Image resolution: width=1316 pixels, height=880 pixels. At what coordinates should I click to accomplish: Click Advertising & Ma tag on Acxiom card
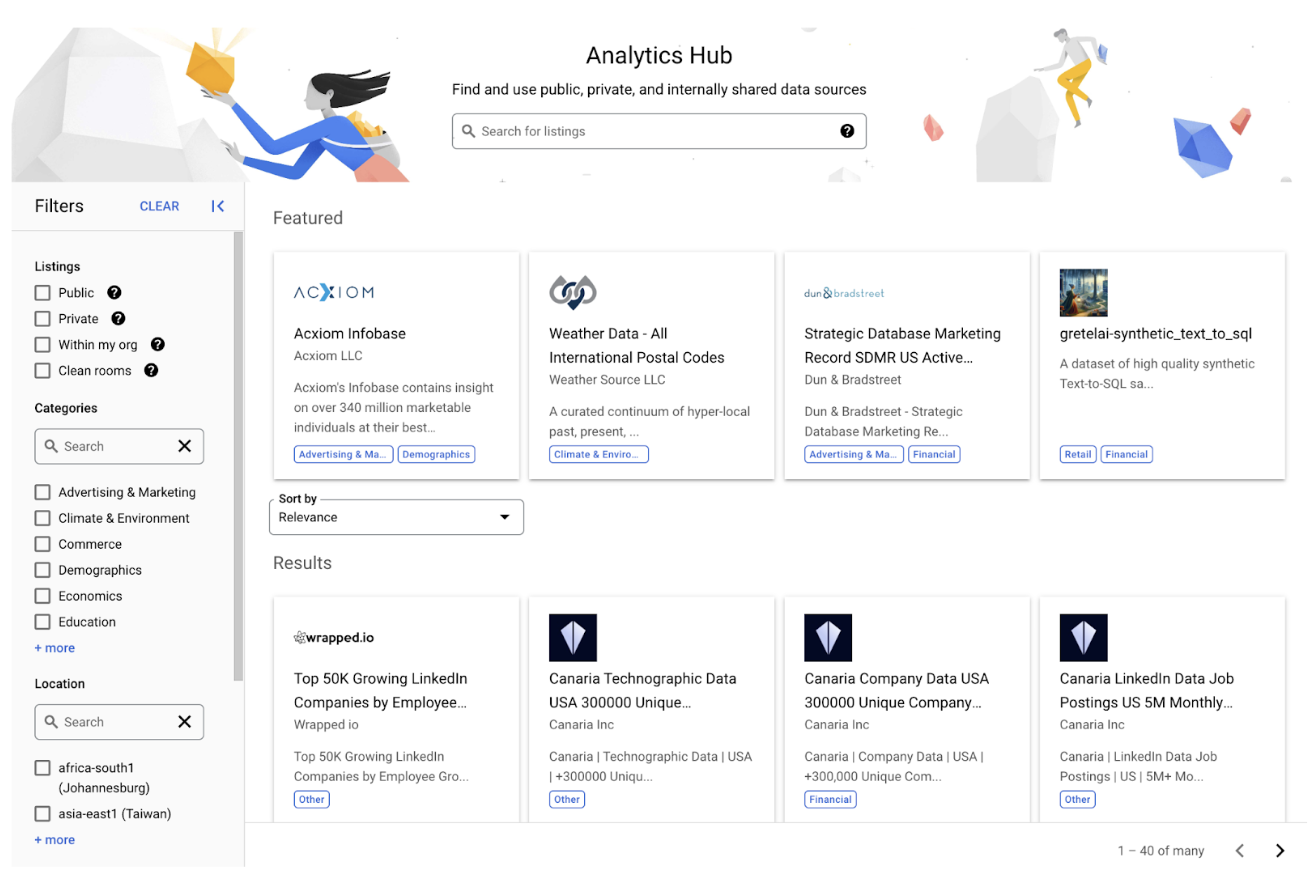point(343,454)
